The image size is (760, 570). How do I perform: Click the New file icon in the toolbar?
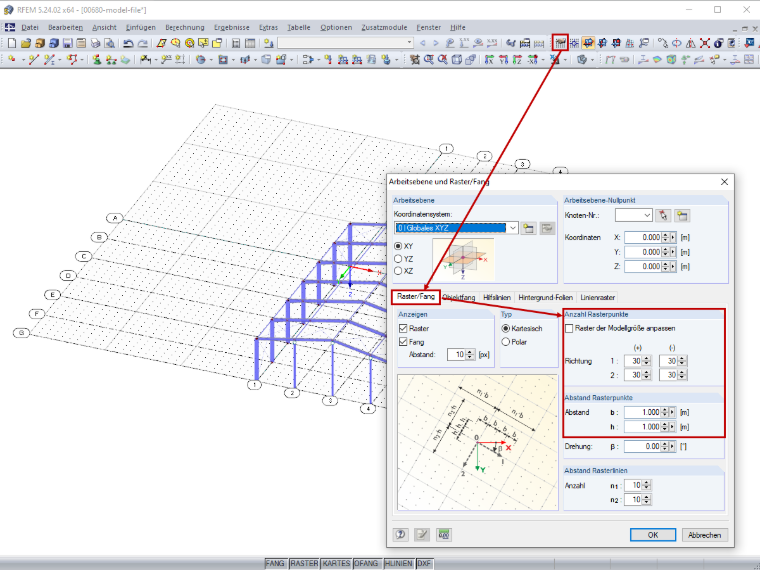(x=11, y=43)
